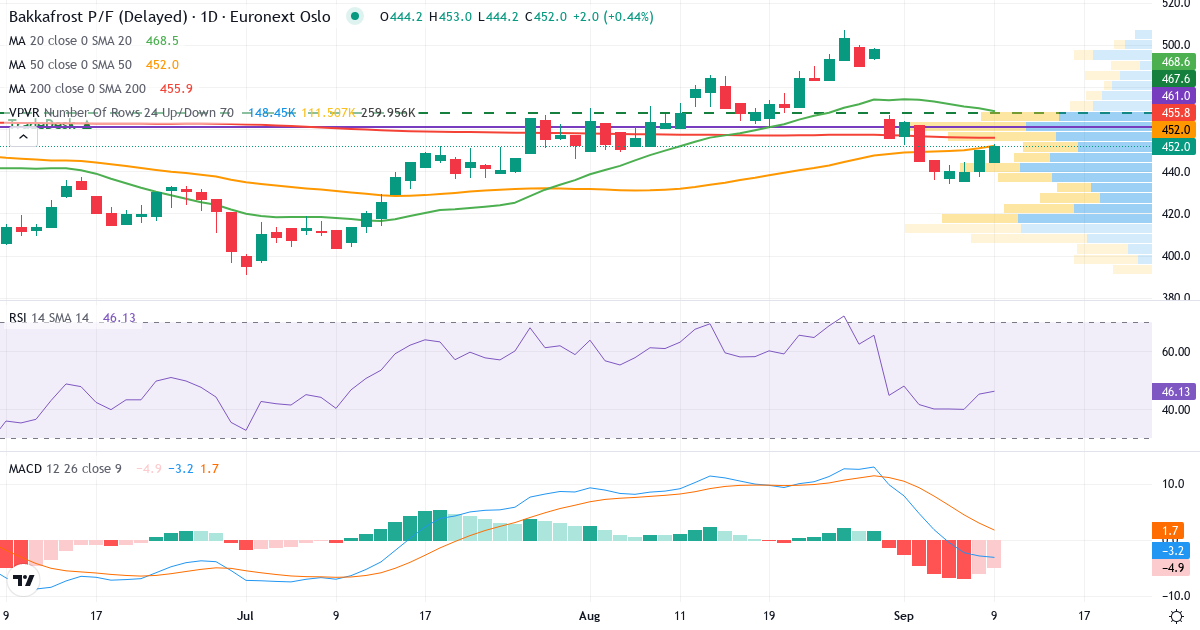Click the MA 20 value 468.5
This screenshot has width=1200, height=630.
tap(162, 41)
